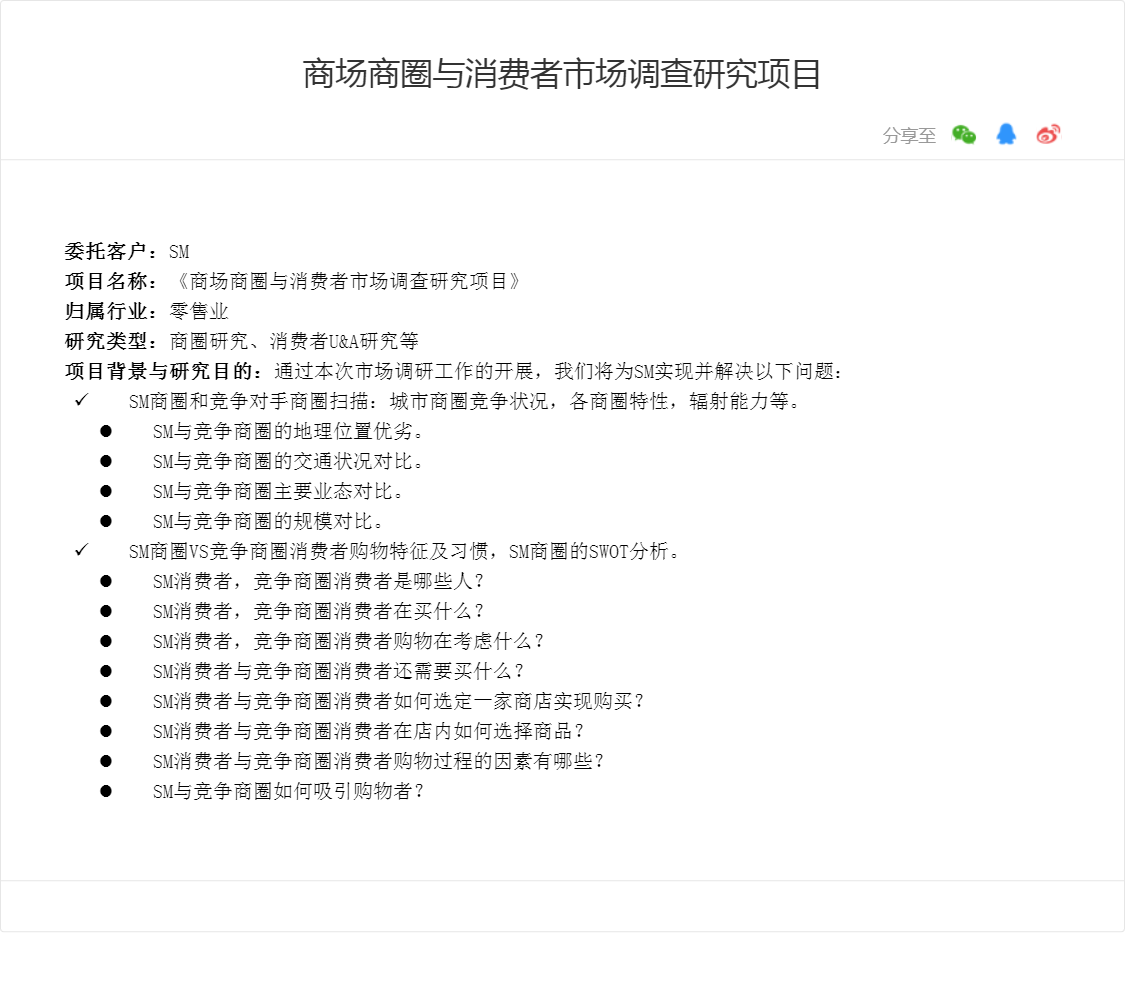Click the bullet 如何选定一家商店实现购买

(399, 702)
